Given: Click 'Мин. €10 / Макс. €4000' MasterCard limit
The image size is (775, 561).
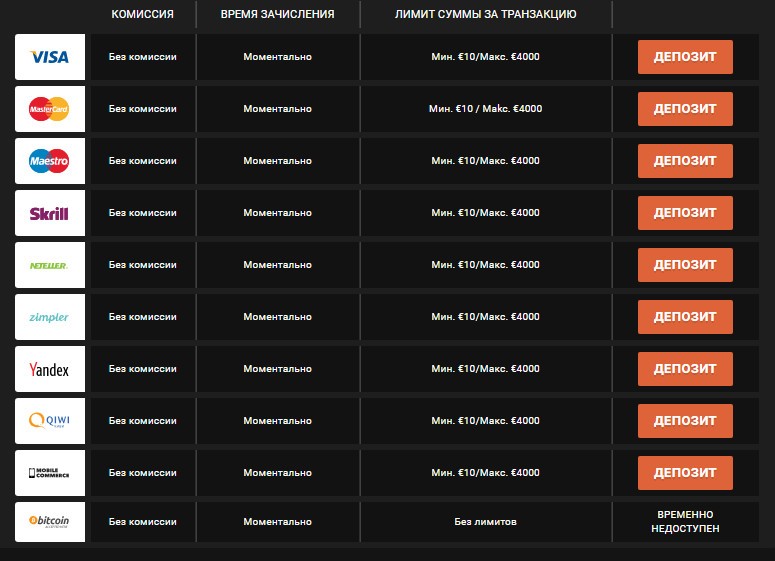Looking at the screenshot, I should click(x=485, y=109).
